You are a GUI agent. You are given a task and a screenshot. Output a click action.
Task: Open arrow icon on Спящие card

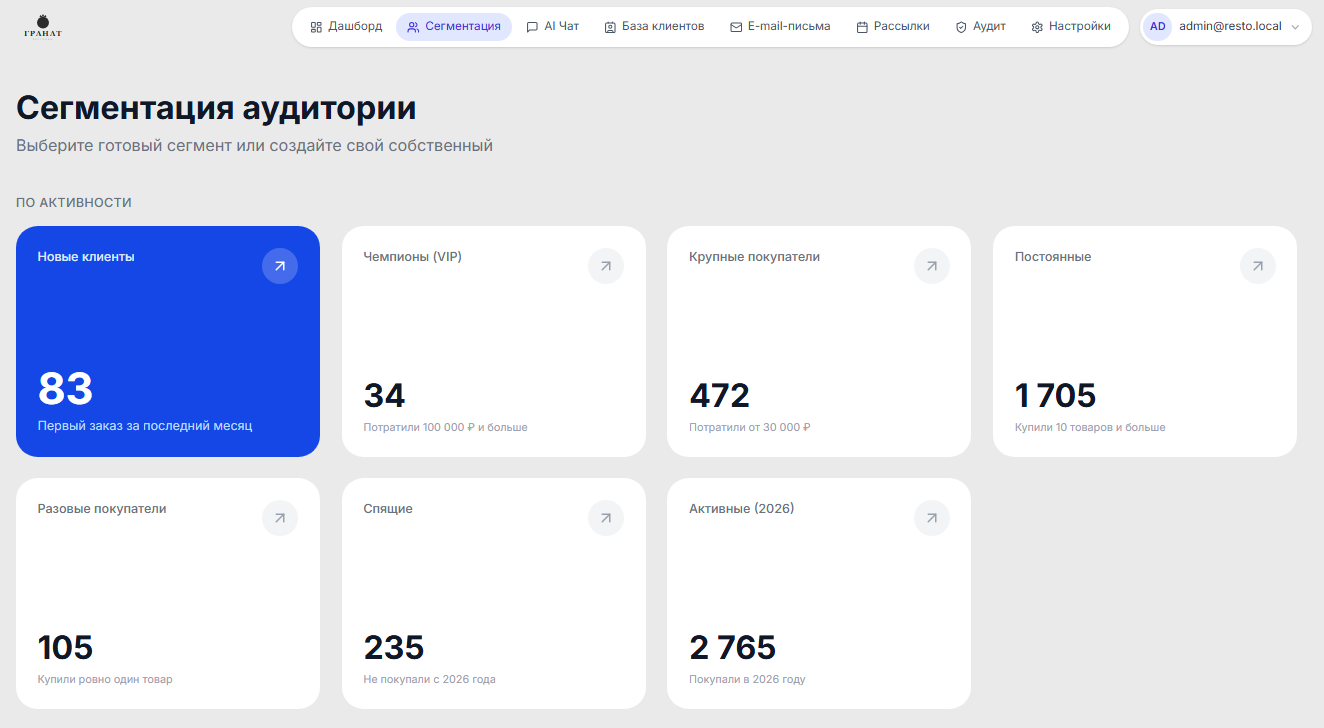point(606,518)
